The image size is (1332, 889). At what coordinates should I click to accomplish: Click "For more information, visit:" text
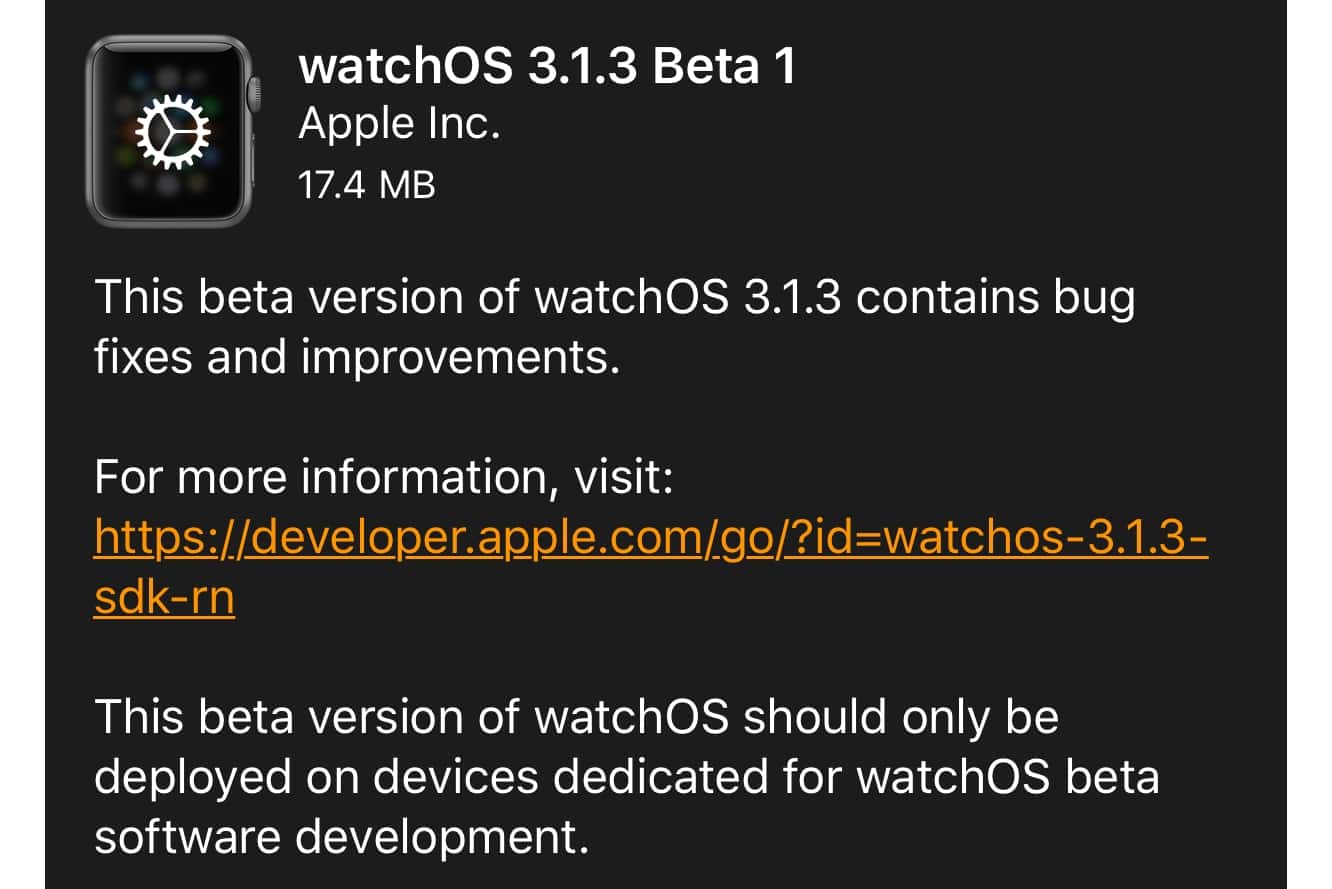[385, 479]
